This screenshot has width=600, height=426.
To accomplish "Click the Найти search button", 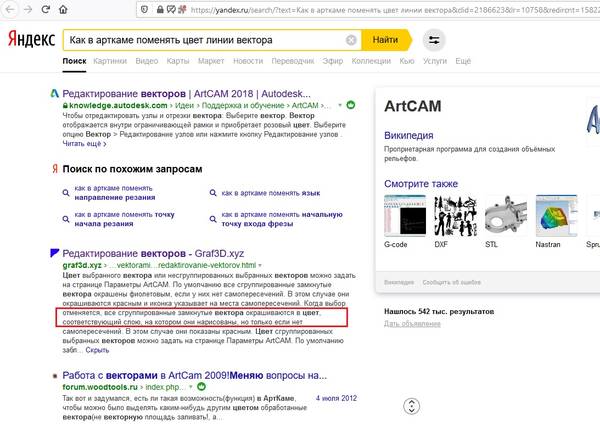I will (x=386, y=40).
